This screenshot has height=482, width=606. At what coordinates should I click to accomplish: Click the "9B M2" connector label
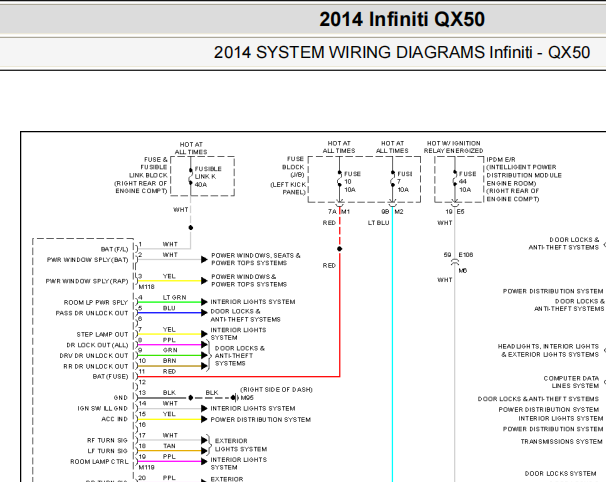click(392, 212)
